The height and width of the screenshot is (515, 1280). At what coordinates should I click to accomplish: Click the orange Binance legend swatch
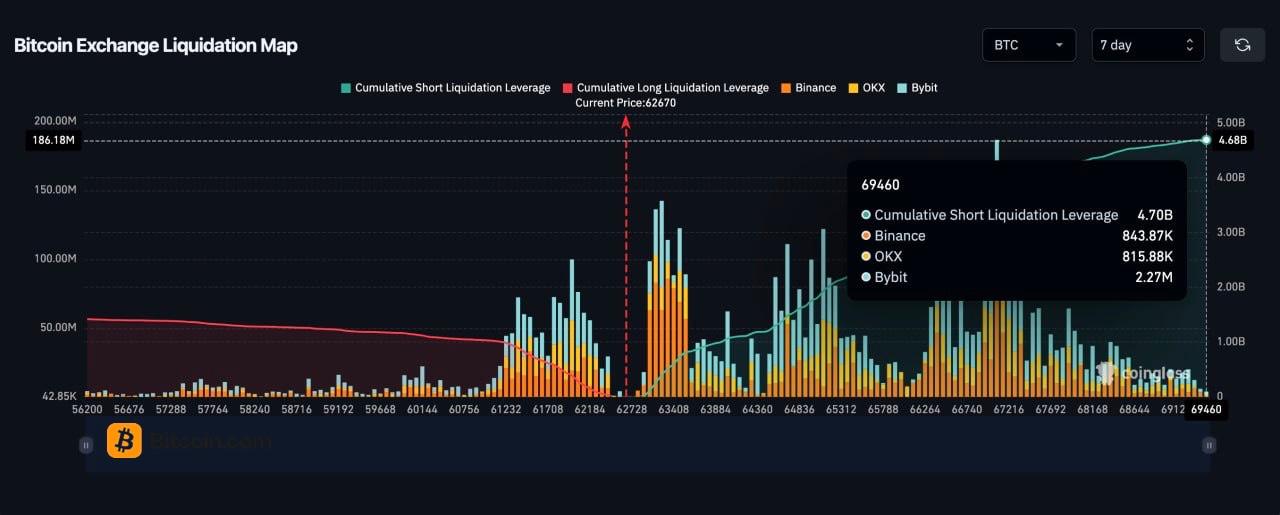coord(786,88)
